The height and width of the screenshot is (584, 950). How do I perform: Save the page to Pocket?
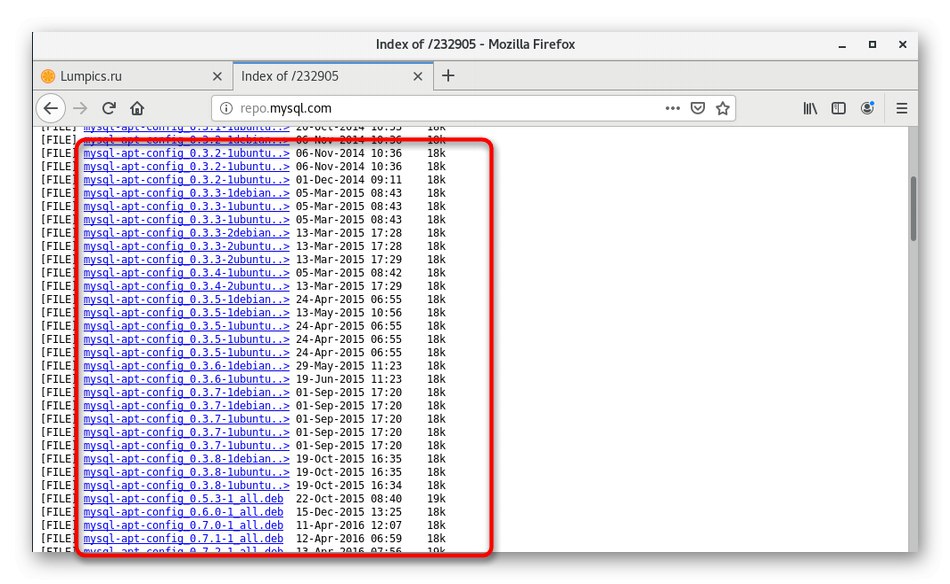click(697, 108)
